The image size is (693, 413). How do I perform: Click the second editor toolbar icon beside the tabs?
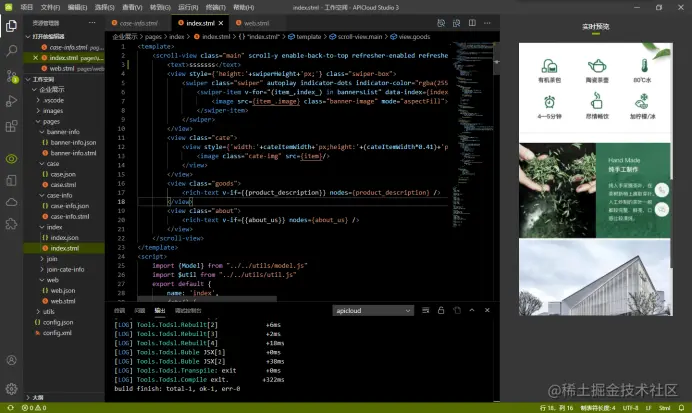[457, 23]
